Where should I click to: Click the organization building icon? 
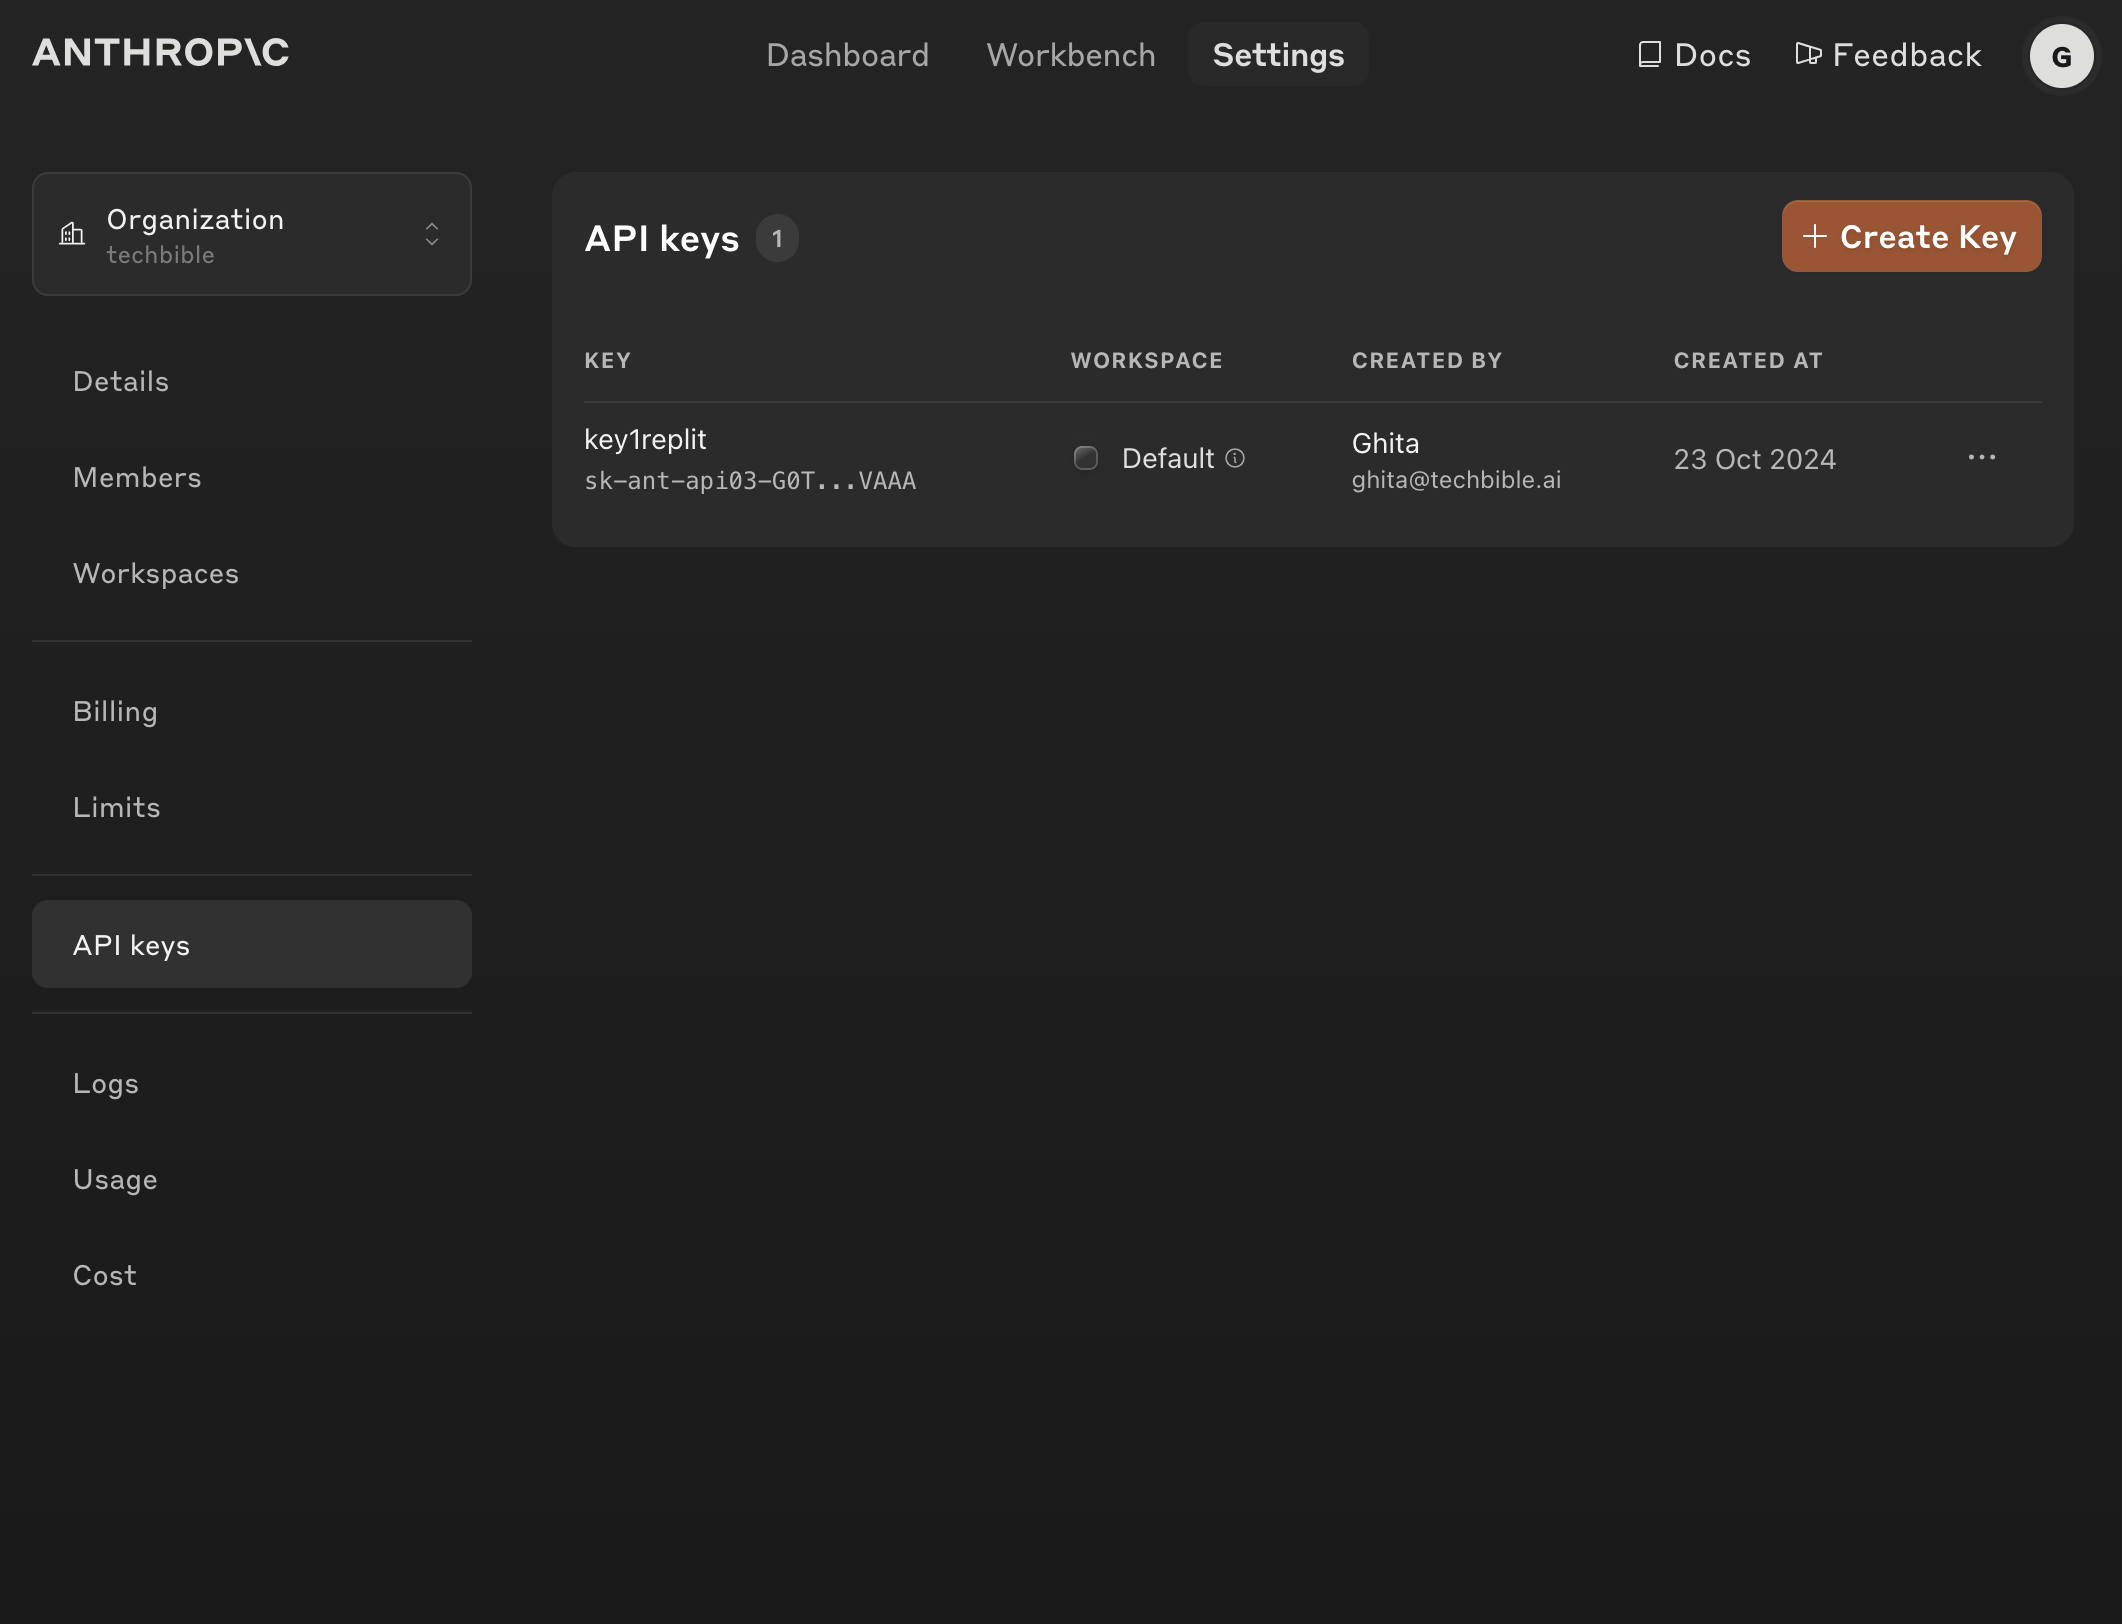pyautogui.click(x=72, y=234)
